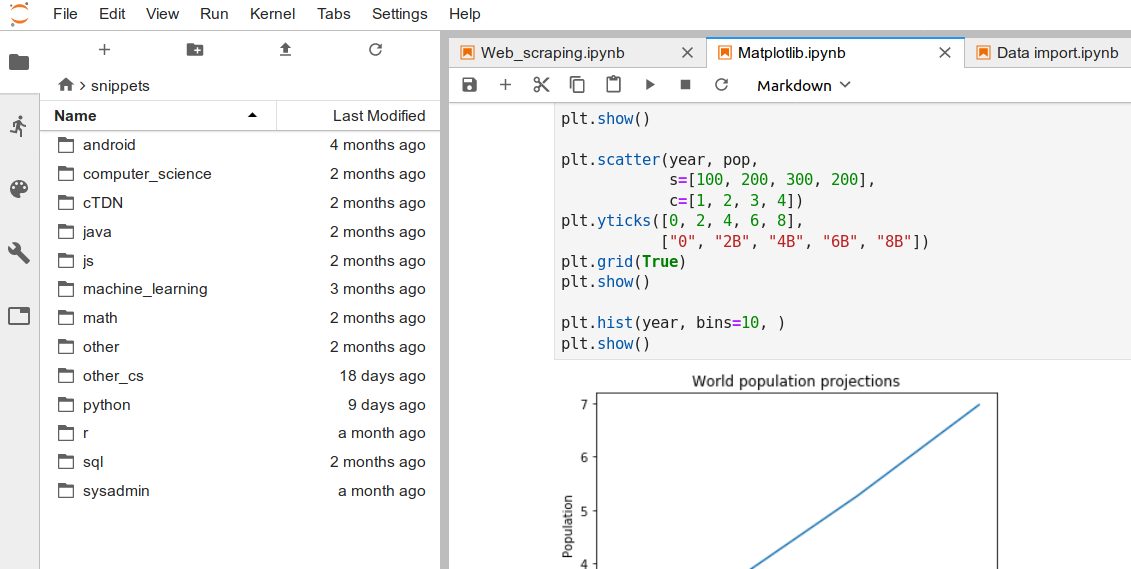
Task: Refresh the file list
Action: click(x=375, y=49)
